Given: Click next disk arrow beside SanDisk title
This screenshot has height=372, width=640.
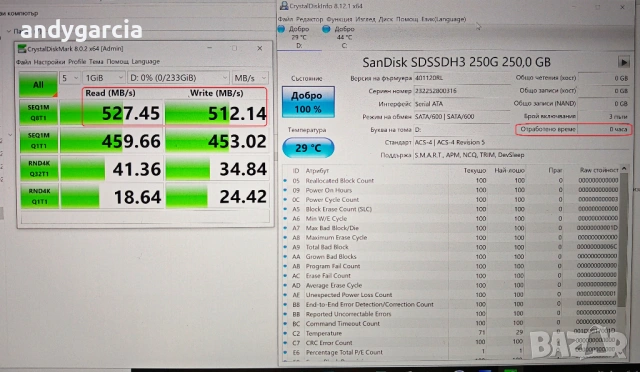Looking at the screenshot, I should click(623, 62).
